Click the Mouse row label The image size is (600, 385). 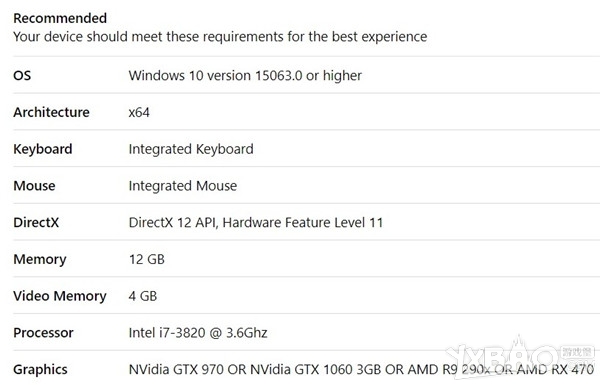[x=34, y=186]
